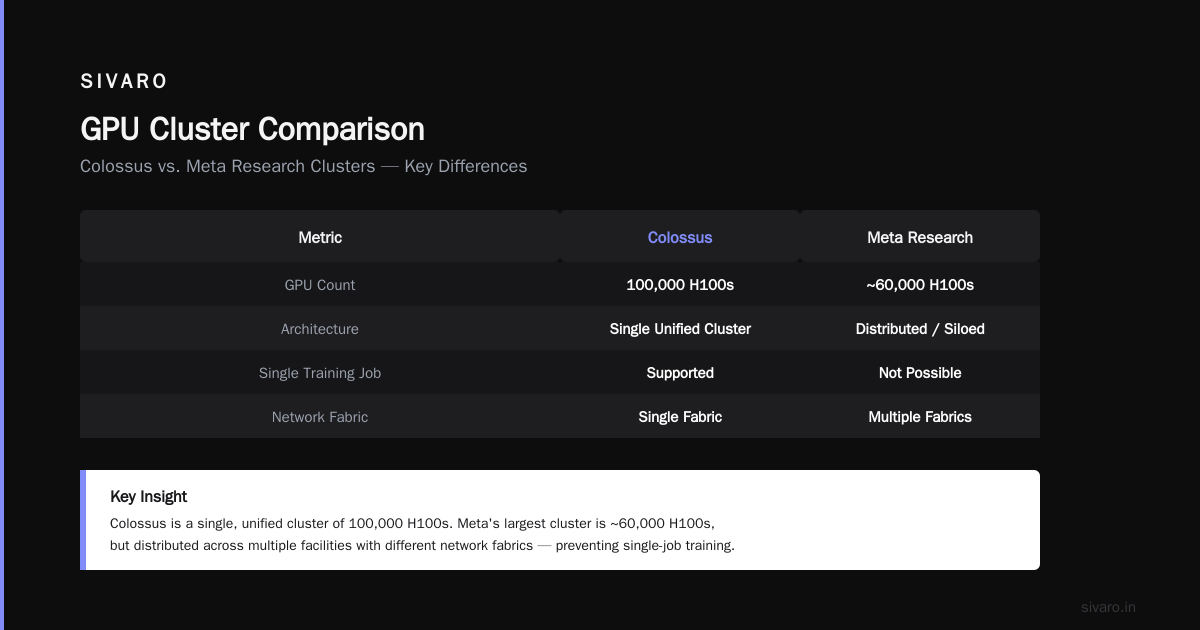Click the Colossus column header
The height and width of the screenshot is (630, 1200).
click(680, 237)
